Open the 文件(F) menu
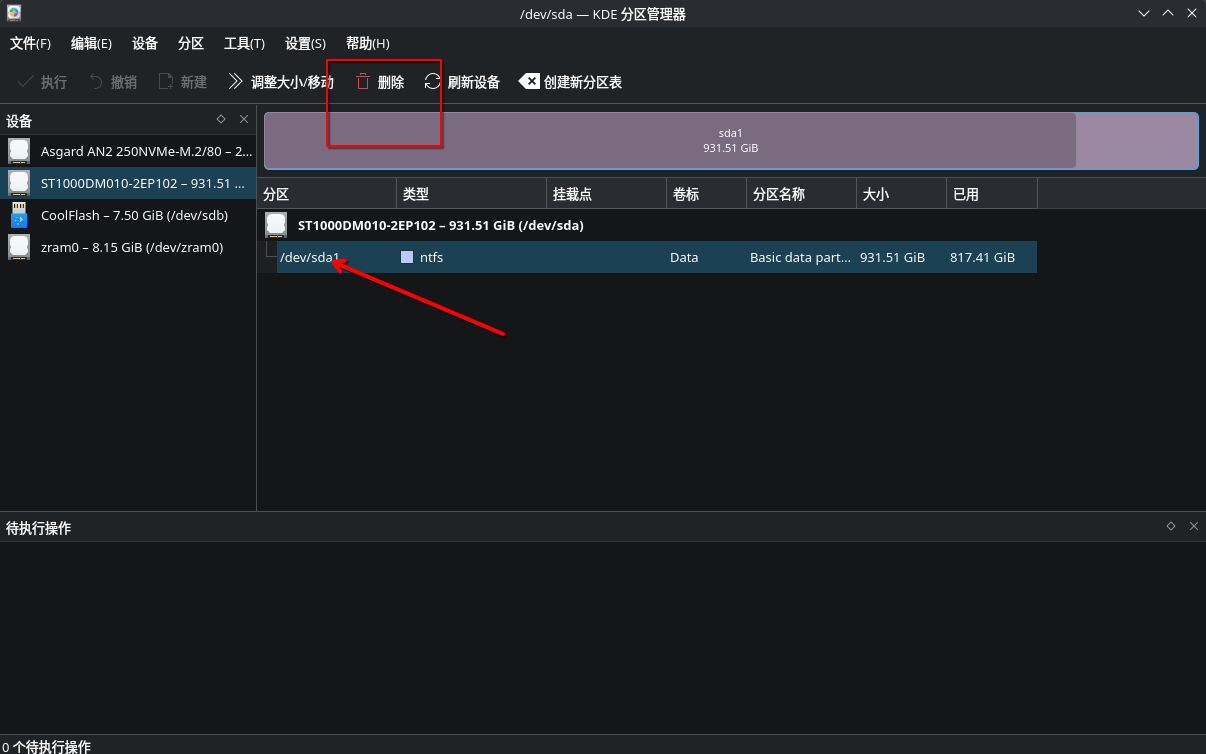 (x=30, y=43)
